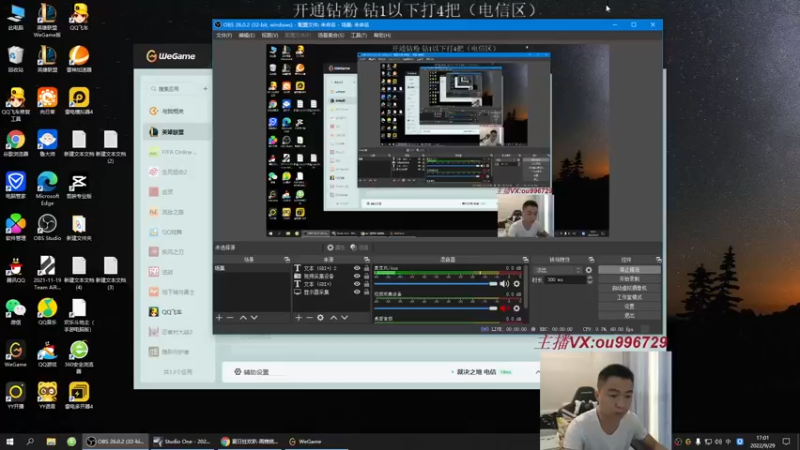Open OBS 视图(V) menu

coord(269,35)
